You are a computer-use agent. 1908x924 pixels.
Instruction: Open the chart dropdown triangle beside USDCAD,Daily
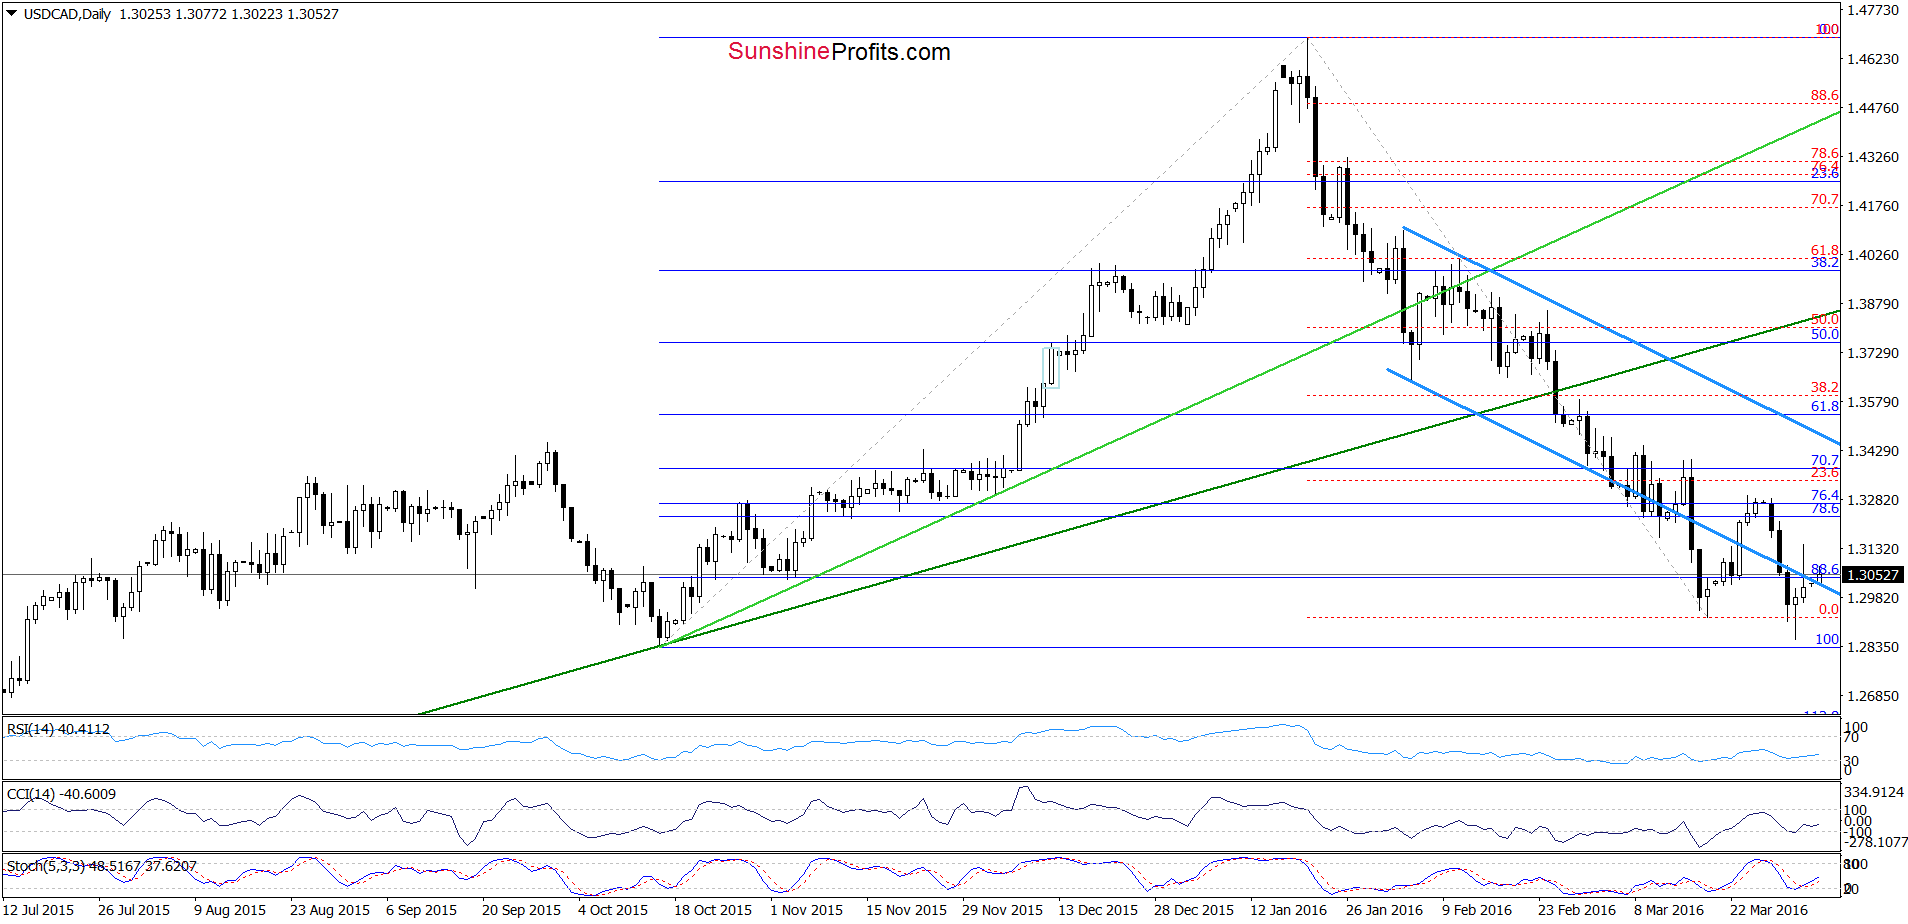(12, 14)
